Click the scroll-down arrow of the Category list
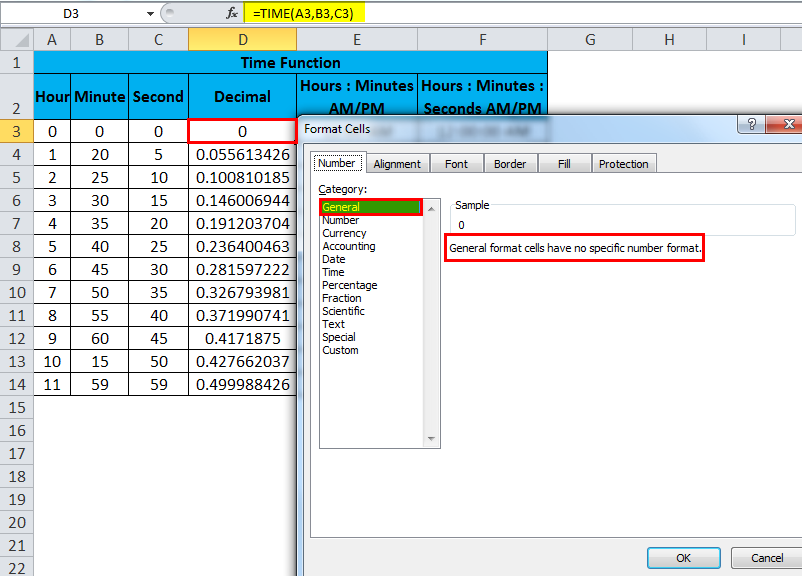 [x=430, y=438]
